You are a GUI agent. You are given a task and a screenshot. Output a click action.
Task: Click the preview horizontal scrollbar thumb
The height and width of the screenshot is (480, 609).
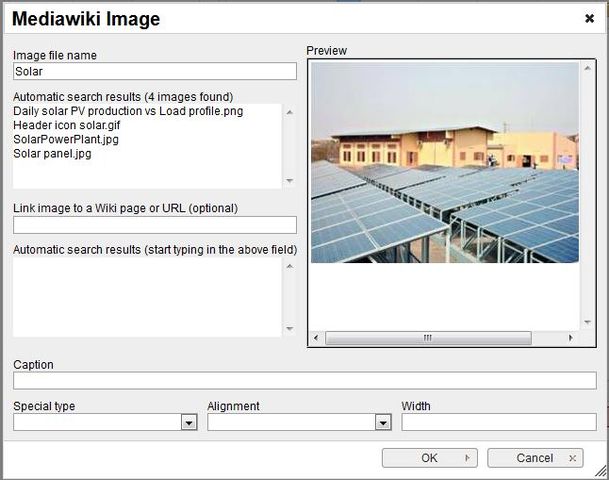[426, 338]
